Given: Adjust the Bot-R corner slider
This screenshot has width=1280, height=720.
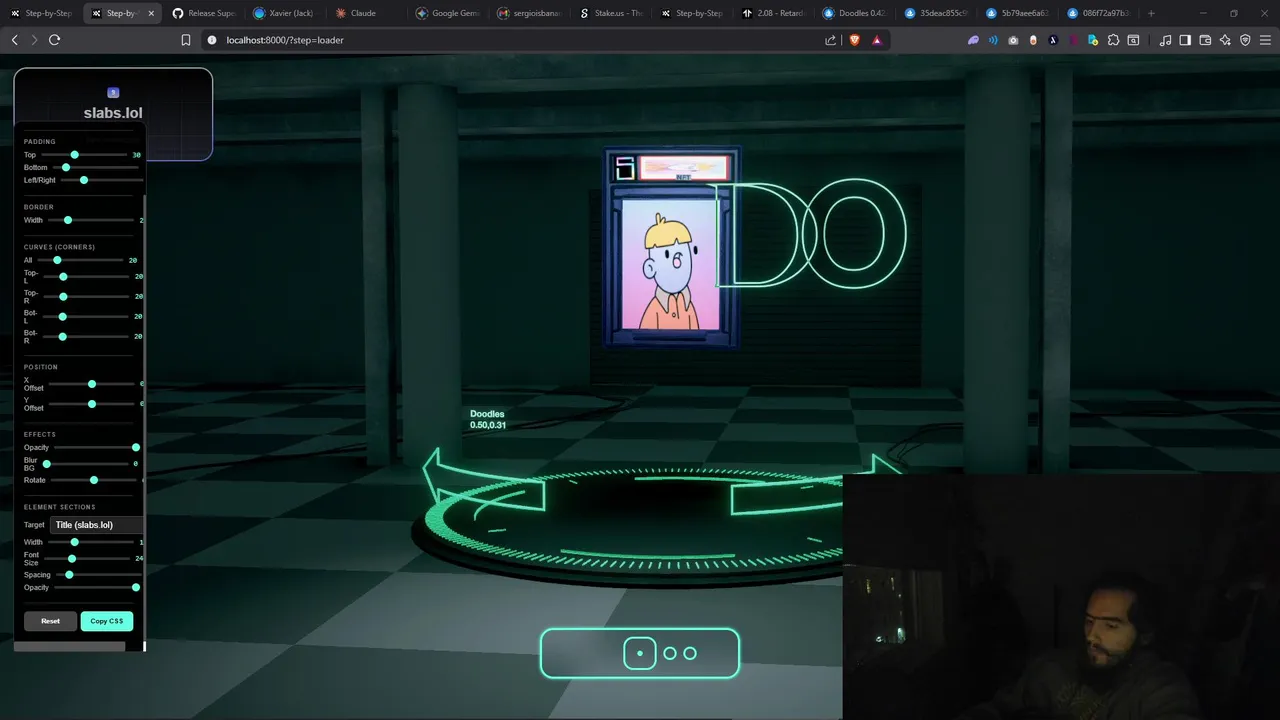Looking at the screenshot, I should click(x=88, y=336).
